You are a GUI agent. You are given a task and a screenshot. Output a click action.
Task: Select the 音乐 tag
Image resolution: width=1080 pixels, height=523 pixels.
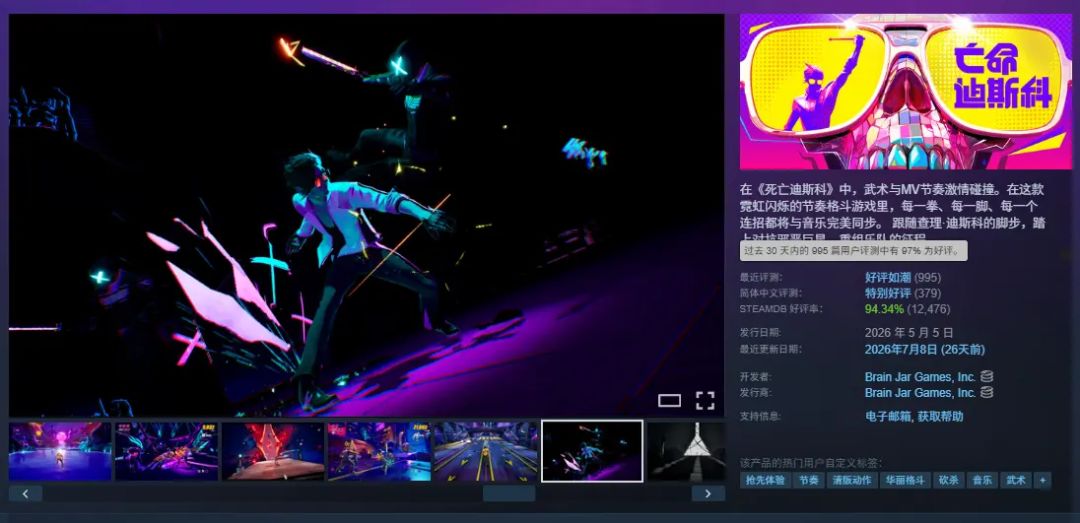[x=983, y=480]
